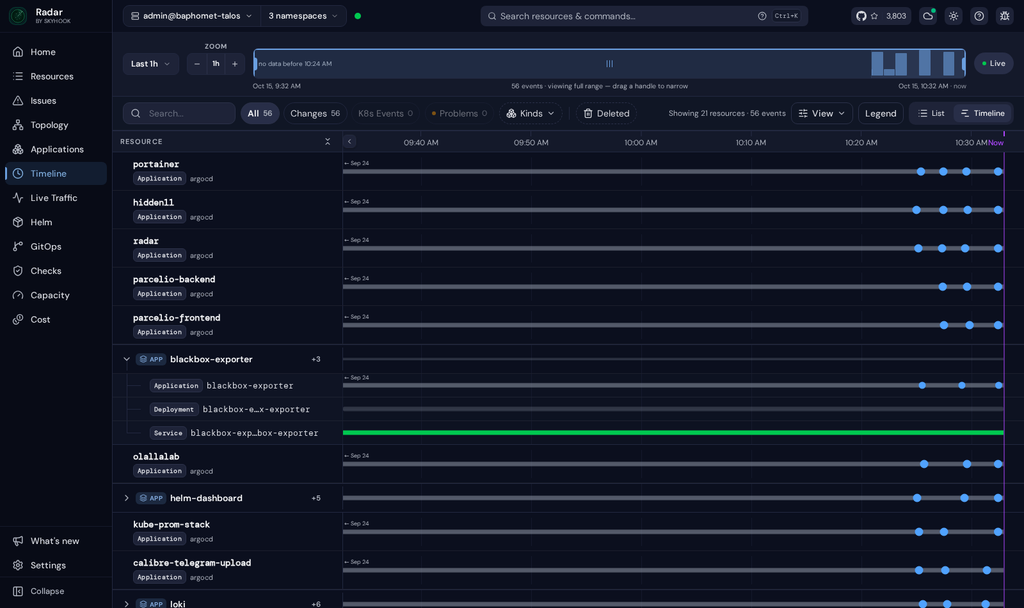Screen dimensions: 1024x608
Task: Select the Changes 56 filter
Action: pos(315,113)
